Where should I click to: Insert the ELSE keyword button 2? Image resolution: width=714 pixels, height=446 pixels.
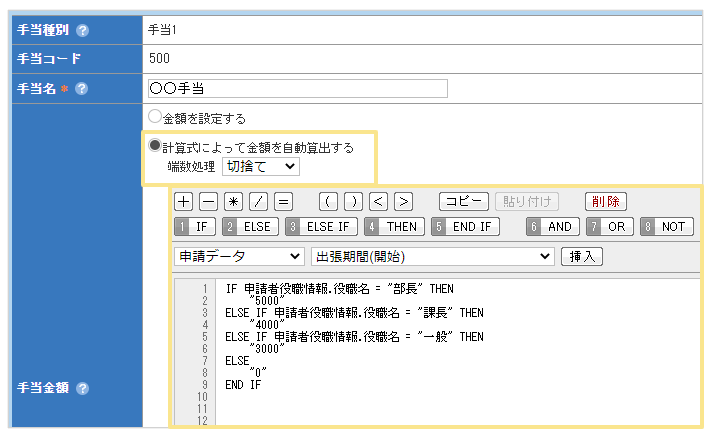pyautogui.click(x=250, y=226)
